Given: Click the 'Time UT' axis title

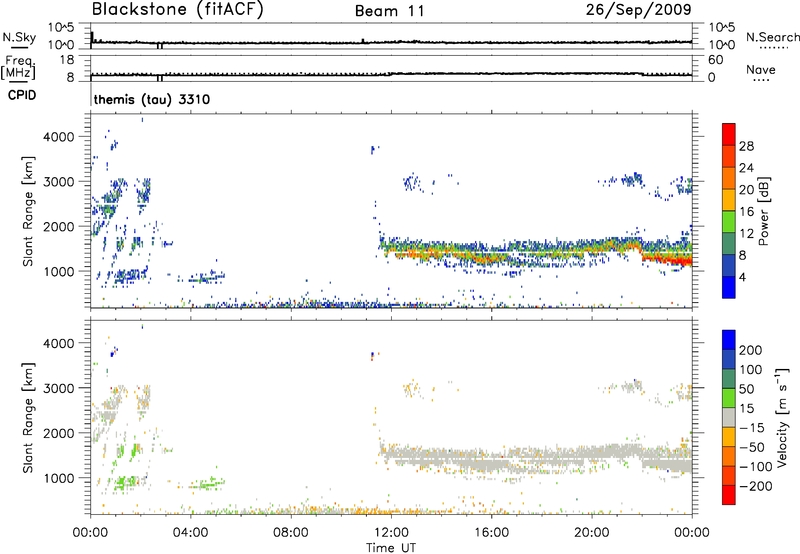Looking at the screenshot, I should [x=391, y=548].
